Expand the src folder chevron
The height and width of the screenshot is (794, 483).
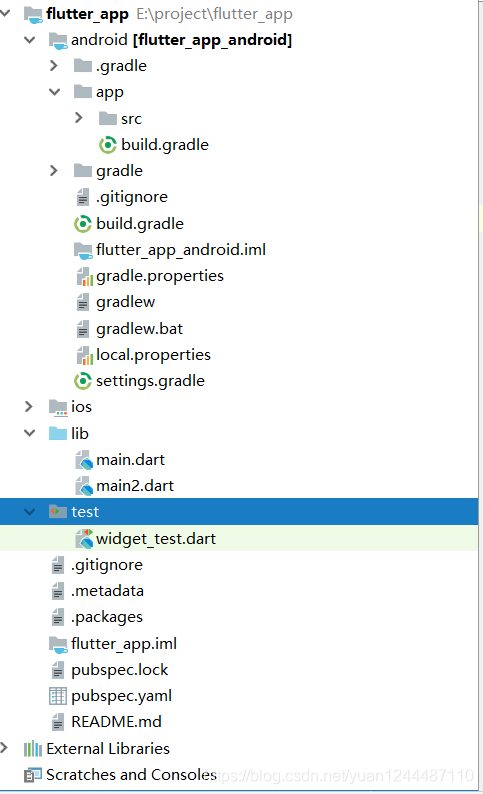[x=78, y=118]
